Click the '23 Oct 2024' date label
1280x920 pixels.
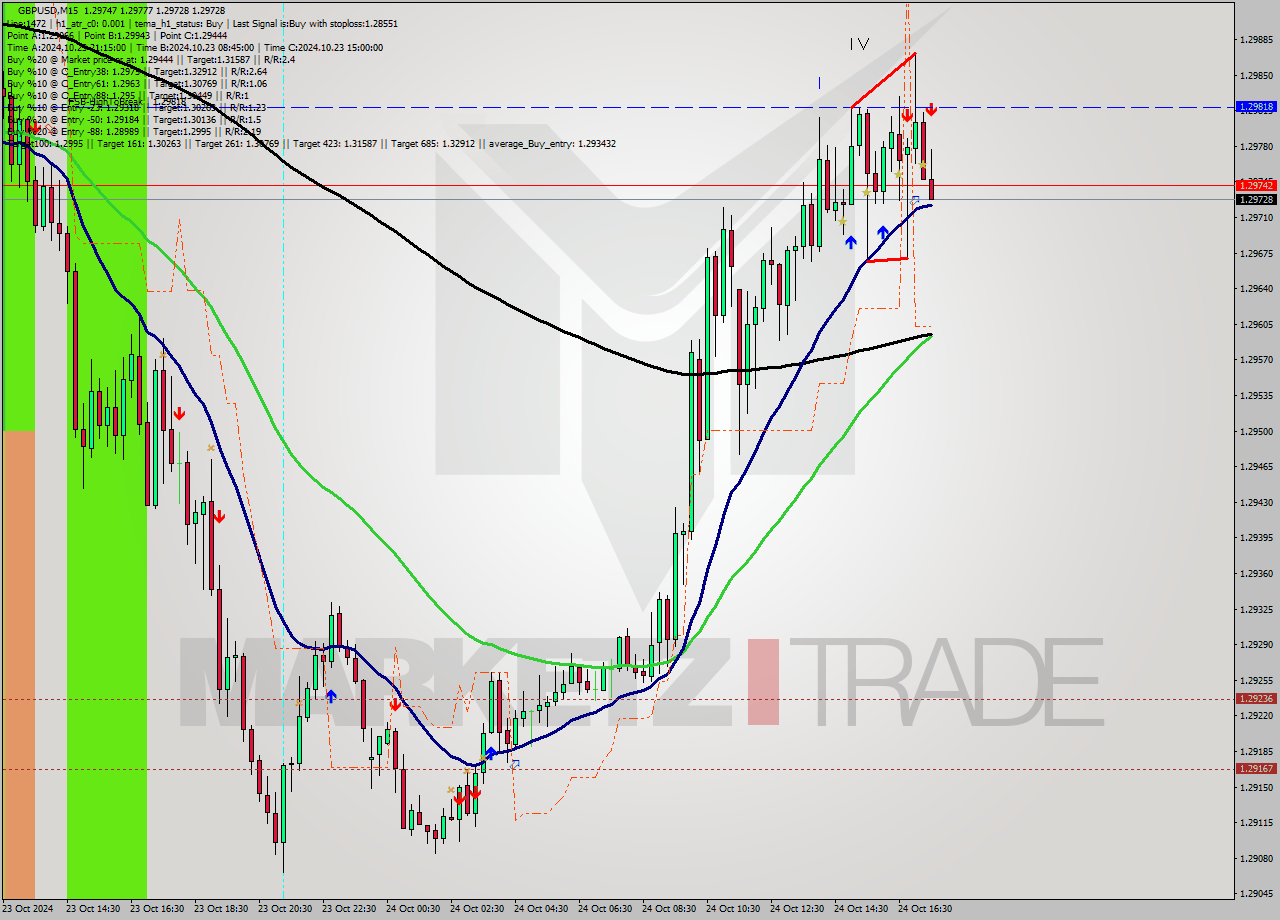29,909
